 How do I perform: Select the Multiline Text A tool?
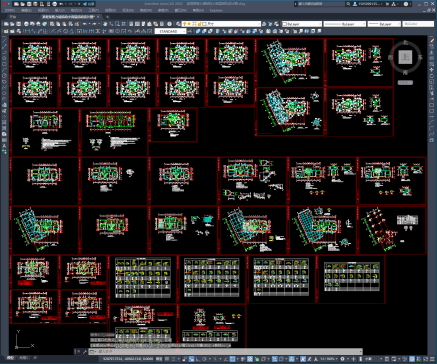click(4, 146)
